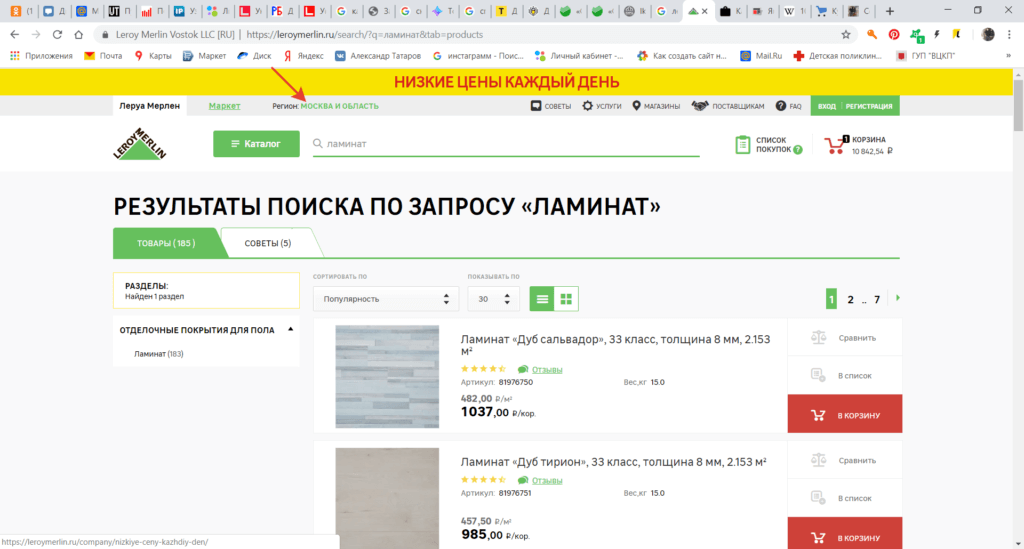Go to results page 7
The width and height of the screenshot is (1024, 549).
[877, 299]
